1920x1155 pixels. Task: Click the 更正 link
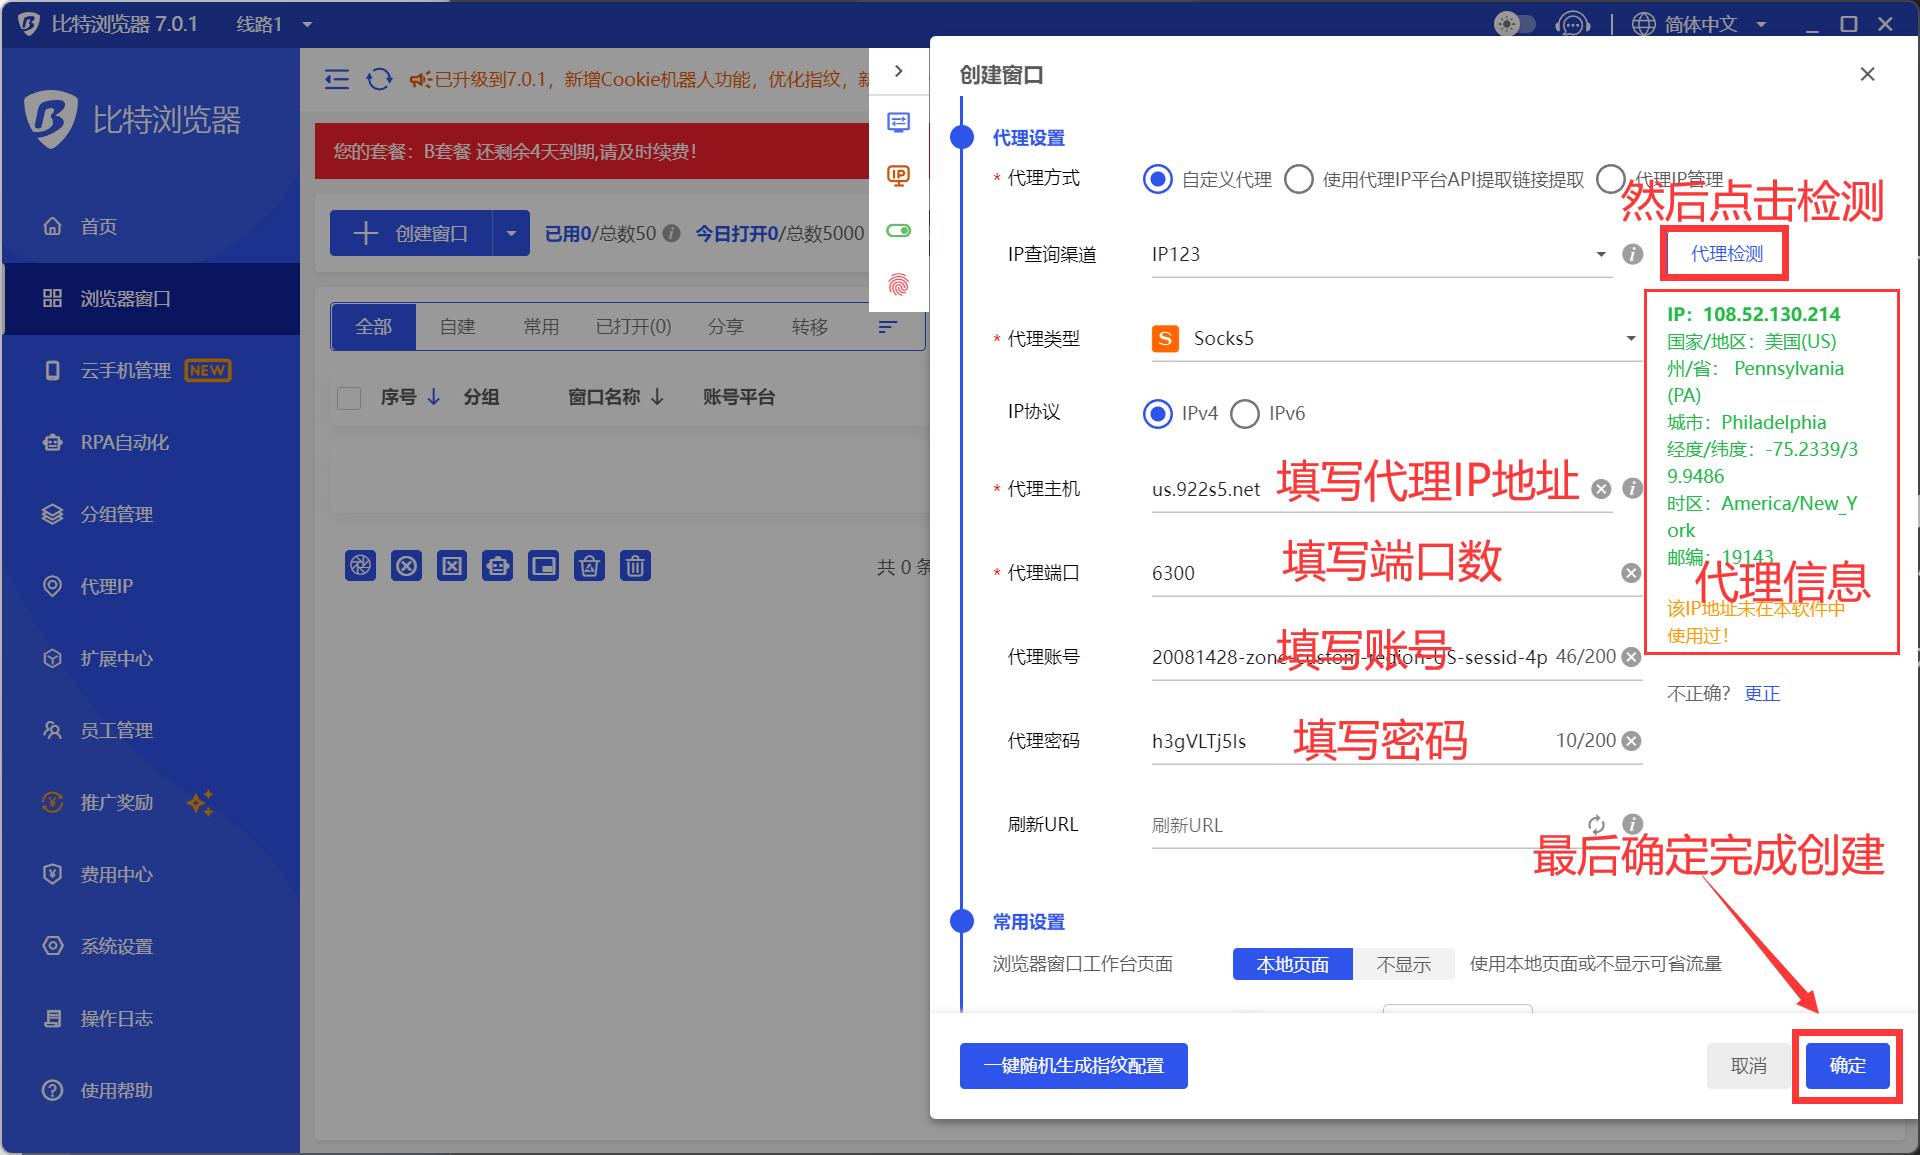[1762, 694]
